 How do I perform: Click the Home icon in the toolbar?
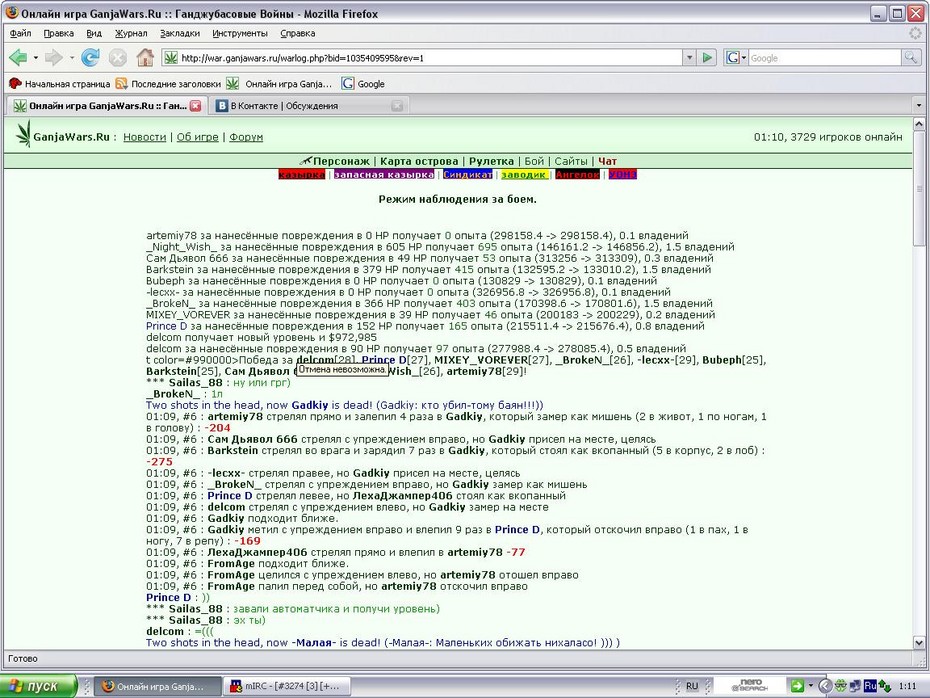(x=145, y=58)
